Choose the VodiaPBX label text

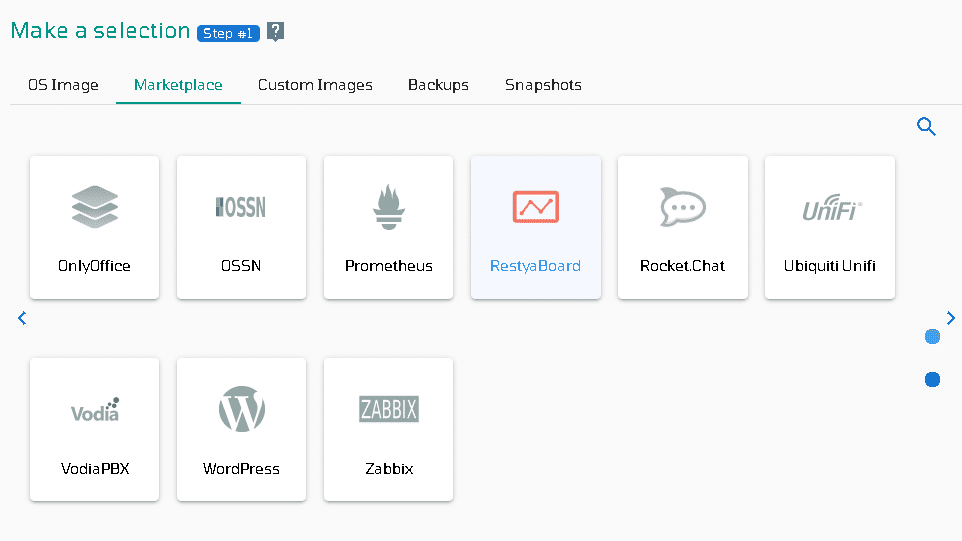click(94, 469)
